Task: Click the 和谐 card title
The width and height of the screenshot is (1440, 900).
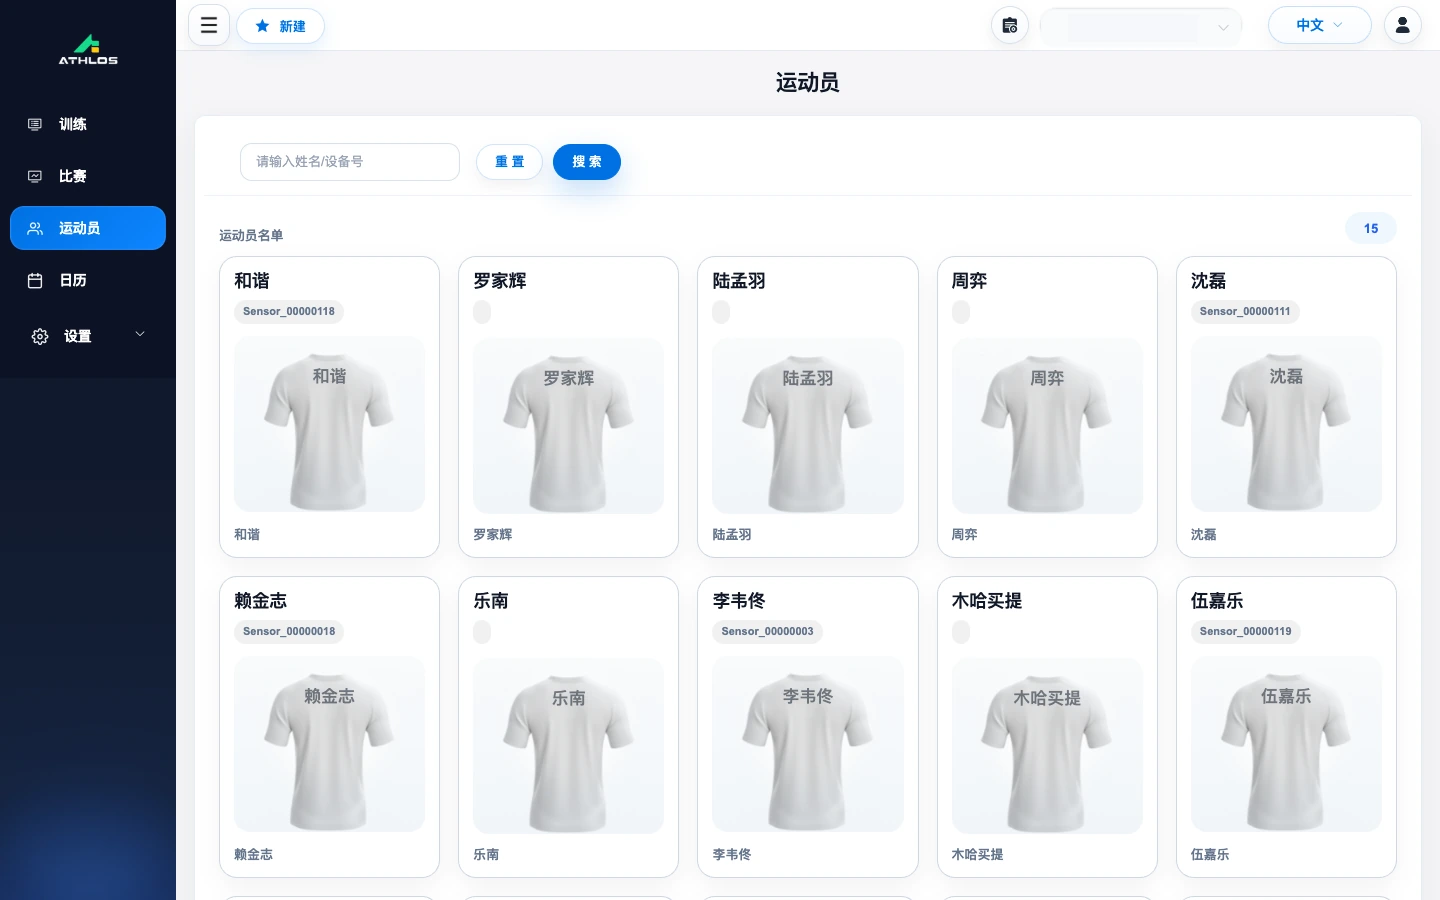Action: pyautogui.click(x=252, y=281)
